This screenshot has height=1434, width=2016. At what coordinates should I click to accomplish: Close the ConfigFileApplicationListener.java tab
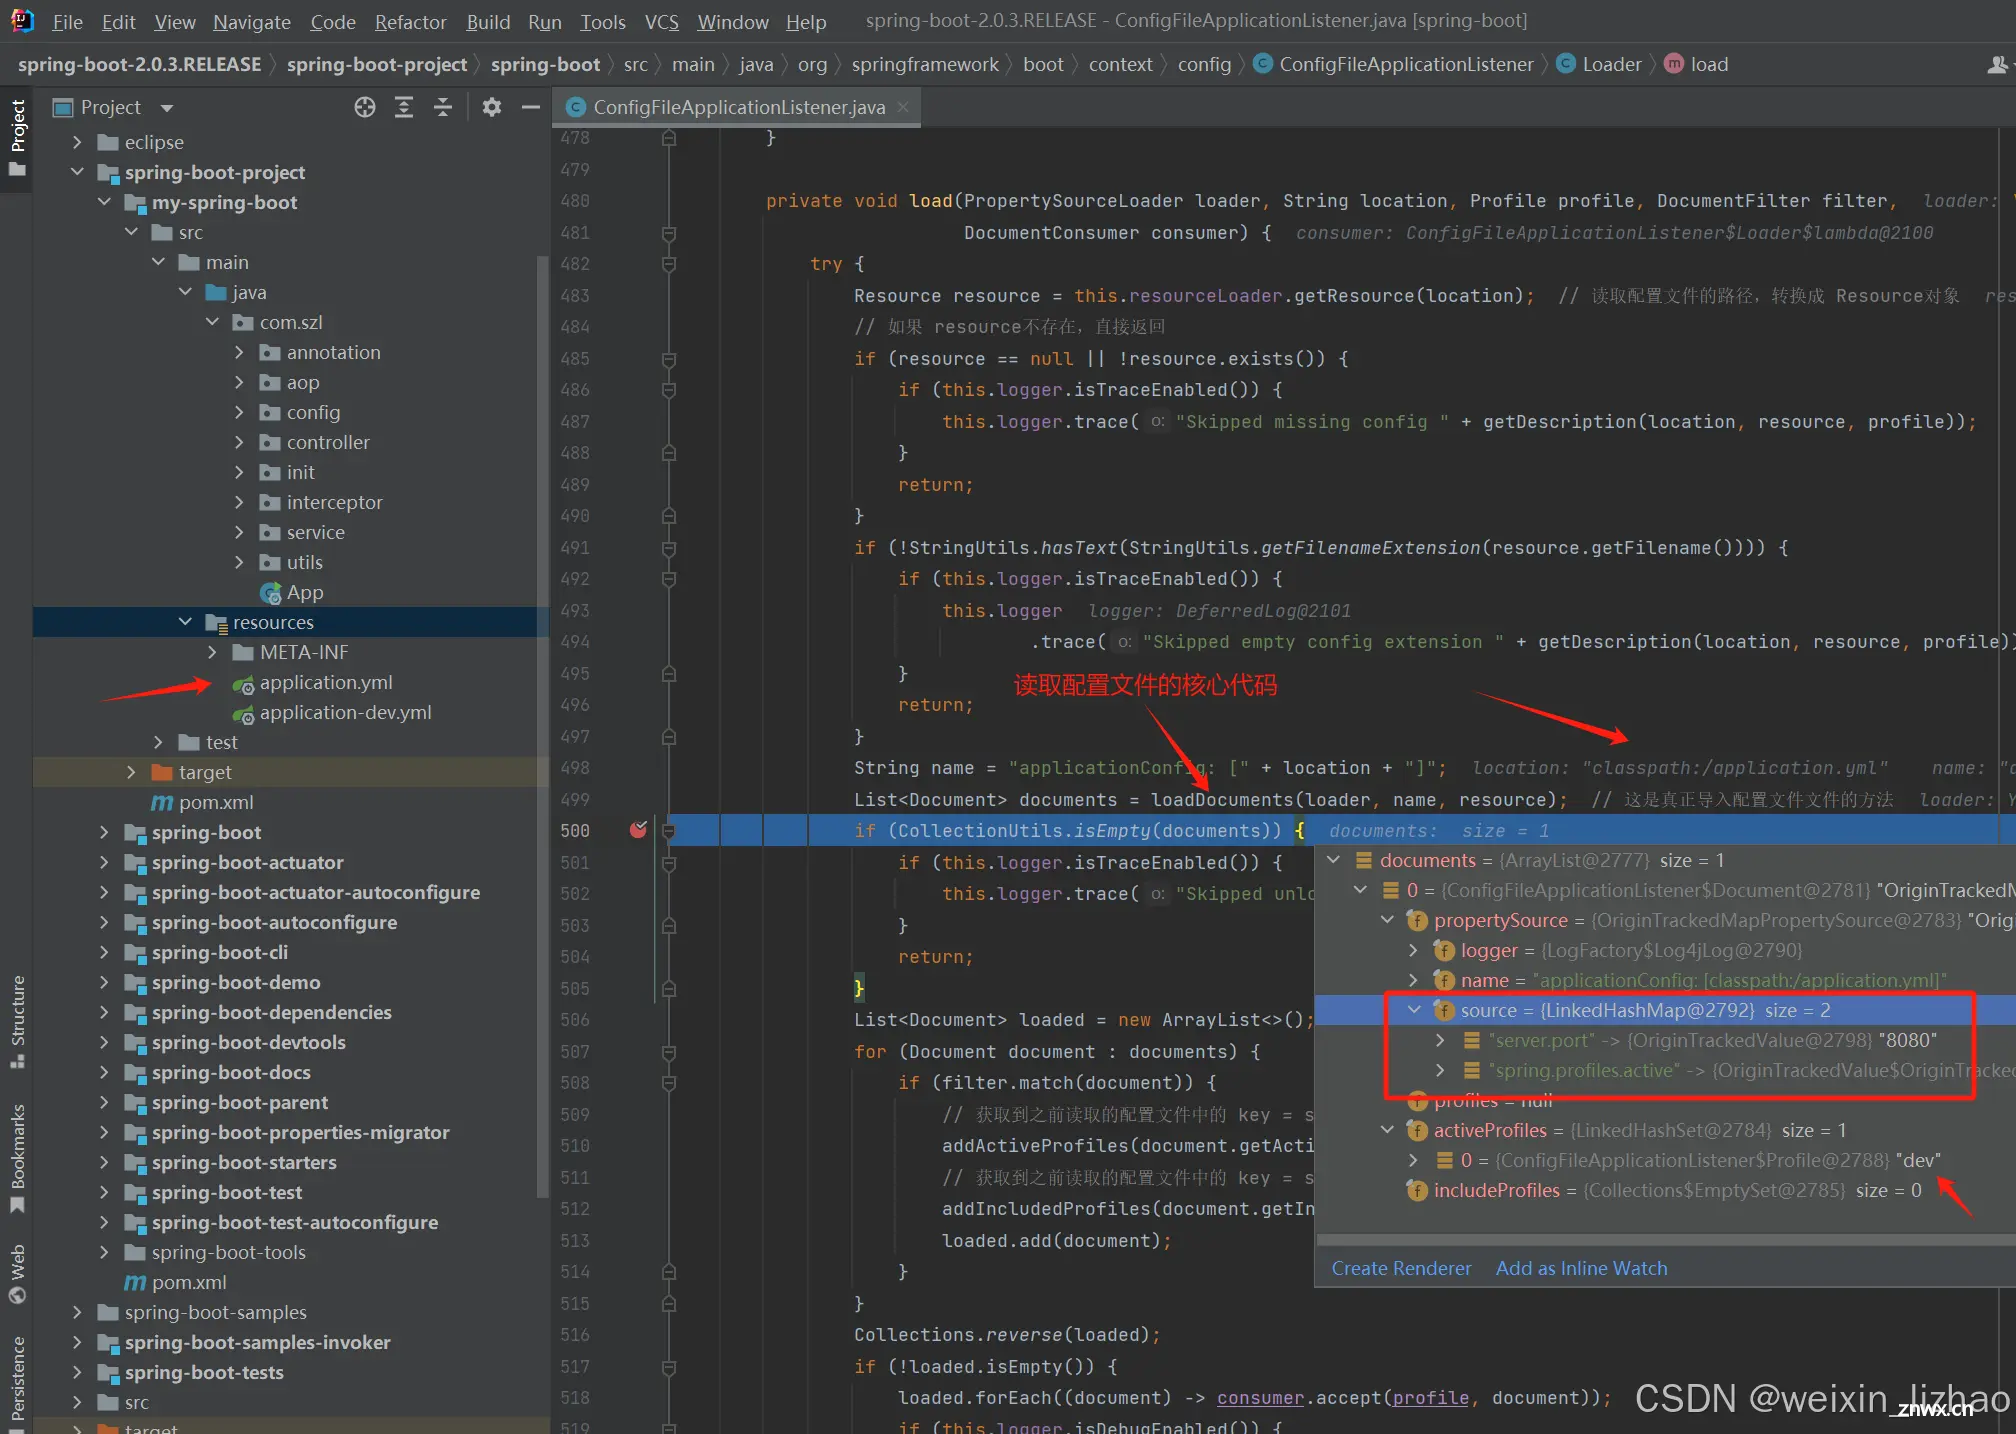[x=903, y=107]
